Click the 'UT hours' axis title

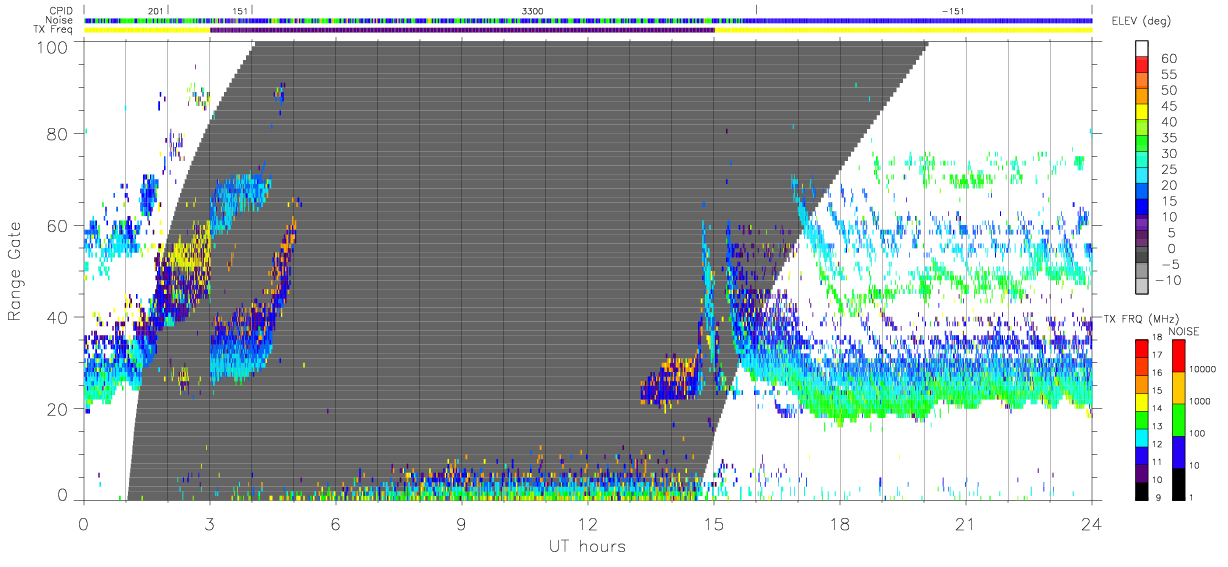(587, 546)
